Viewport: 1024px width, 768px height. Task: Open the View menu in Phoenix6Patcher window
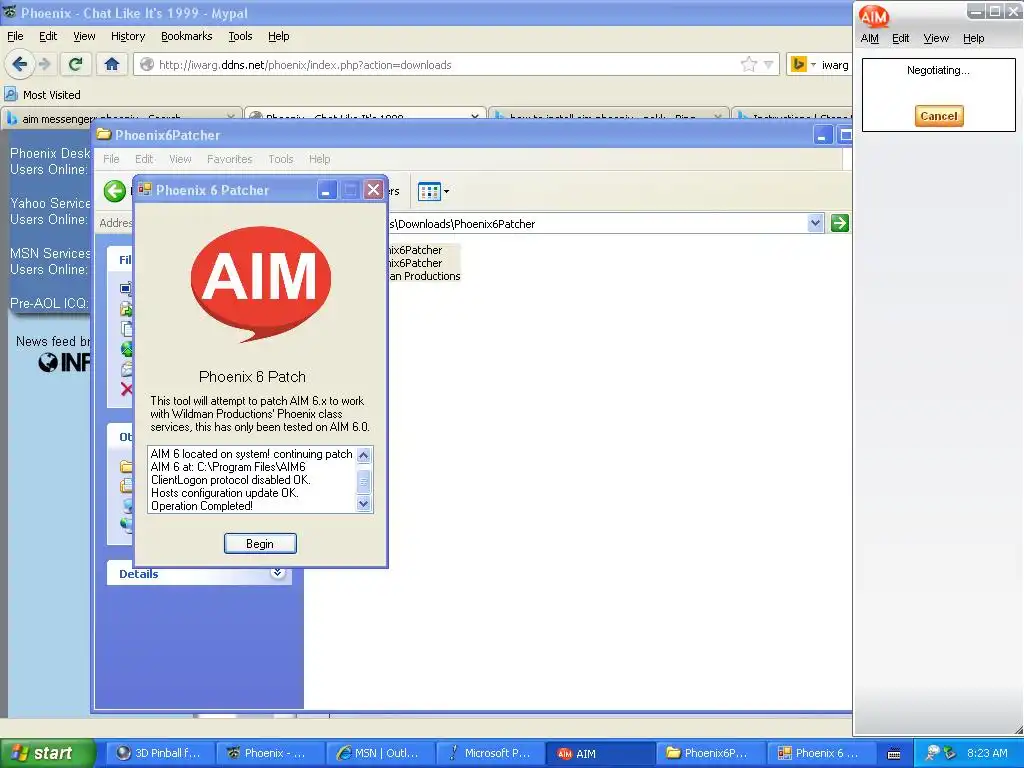(180, 159)
